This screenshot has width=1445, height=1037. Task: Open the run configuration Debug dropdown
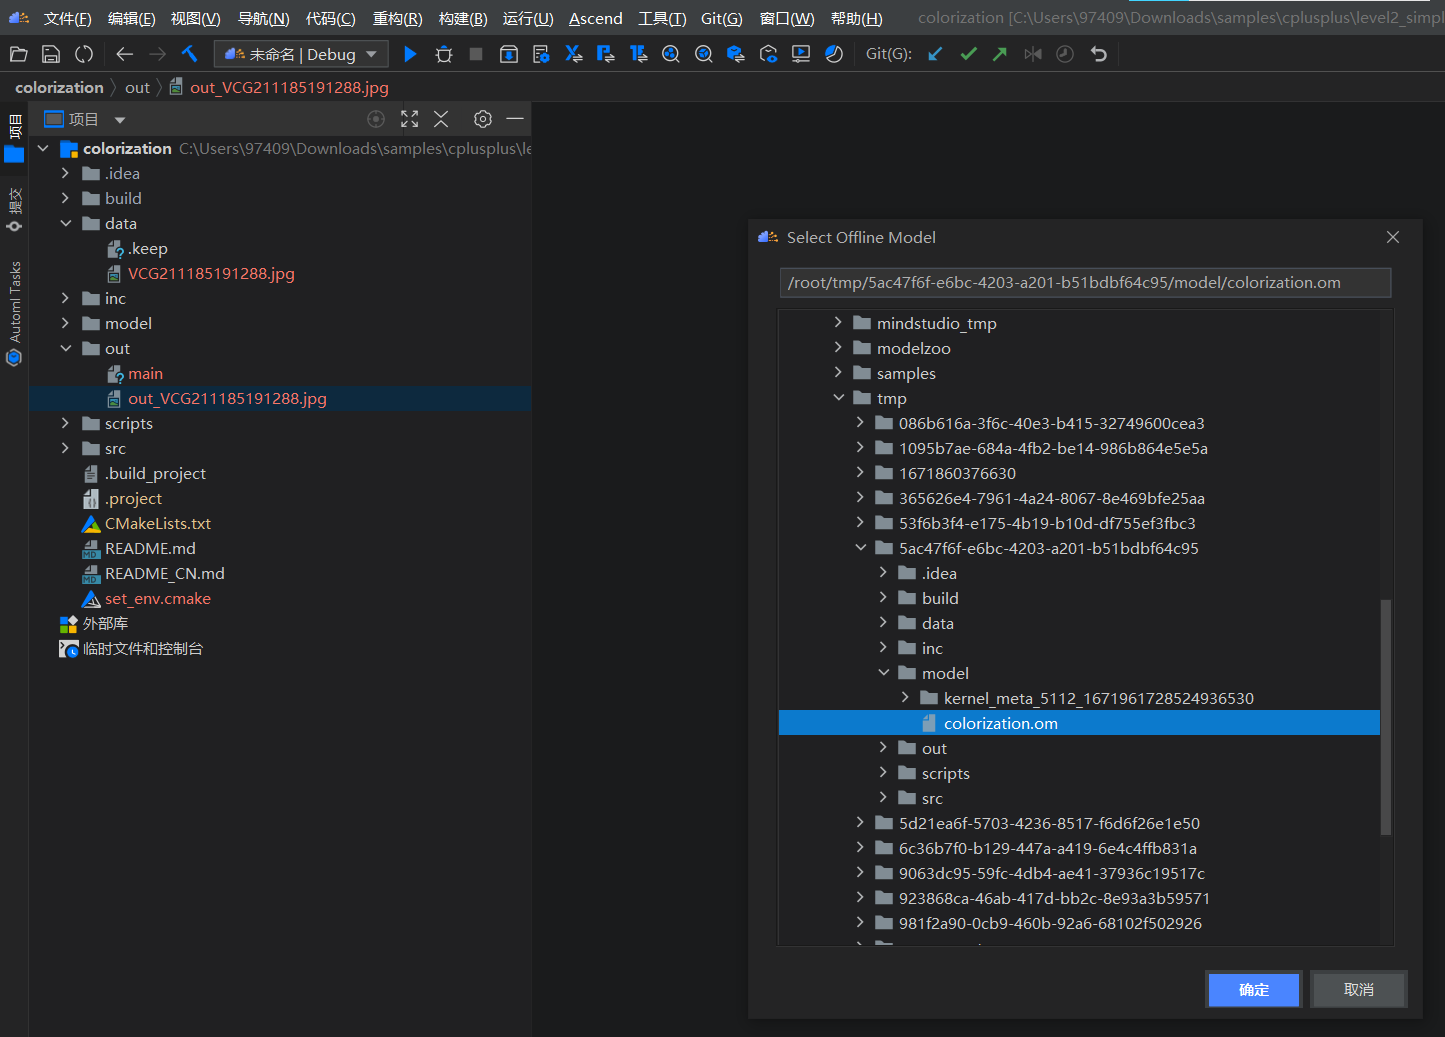coord(302,54)
